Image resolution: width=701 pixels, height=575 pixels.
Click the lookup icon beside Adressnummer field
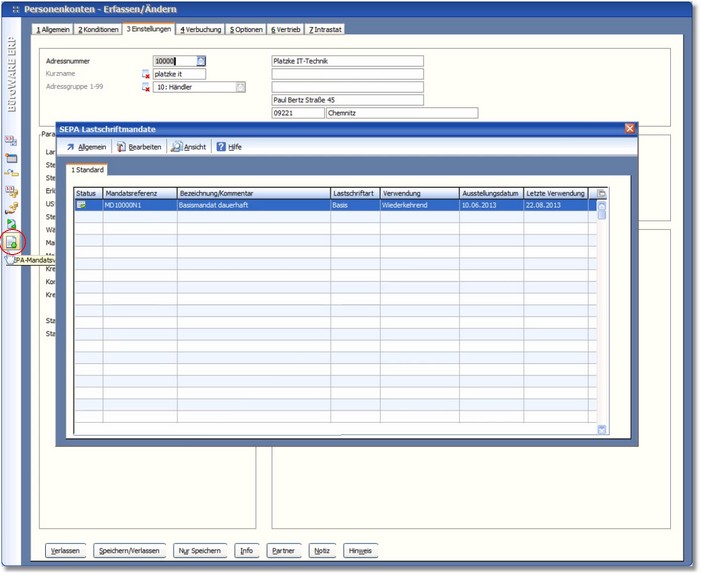click(x=200, y=61)
